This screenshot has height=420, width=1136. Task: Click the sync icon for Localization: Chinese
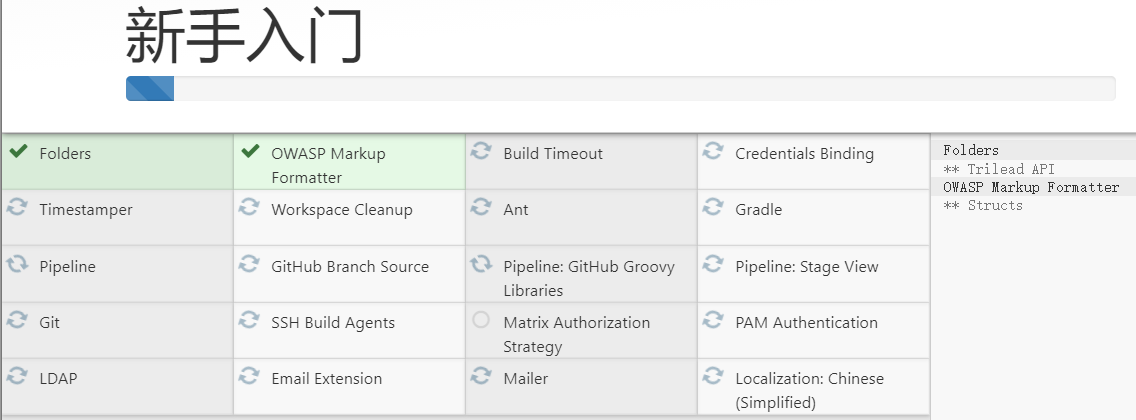coord(713,376)
